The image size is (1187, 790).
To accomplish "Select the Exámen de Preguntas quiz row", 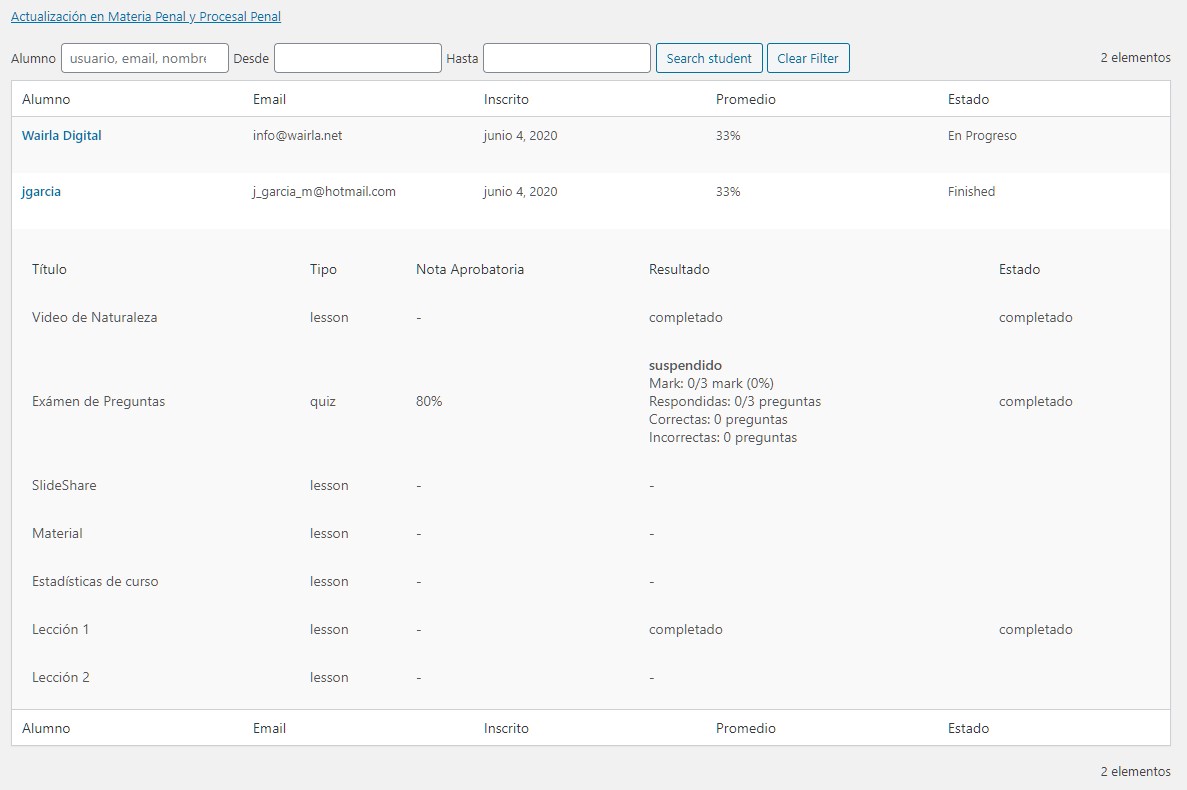I will tap(590, 401).
